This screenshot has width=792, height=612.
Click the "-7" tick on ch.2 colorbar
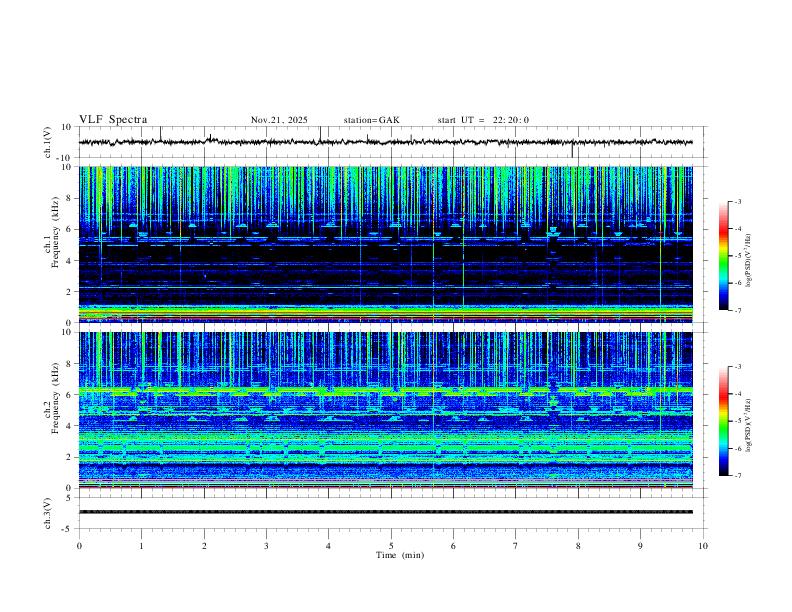tap(737, 476)
